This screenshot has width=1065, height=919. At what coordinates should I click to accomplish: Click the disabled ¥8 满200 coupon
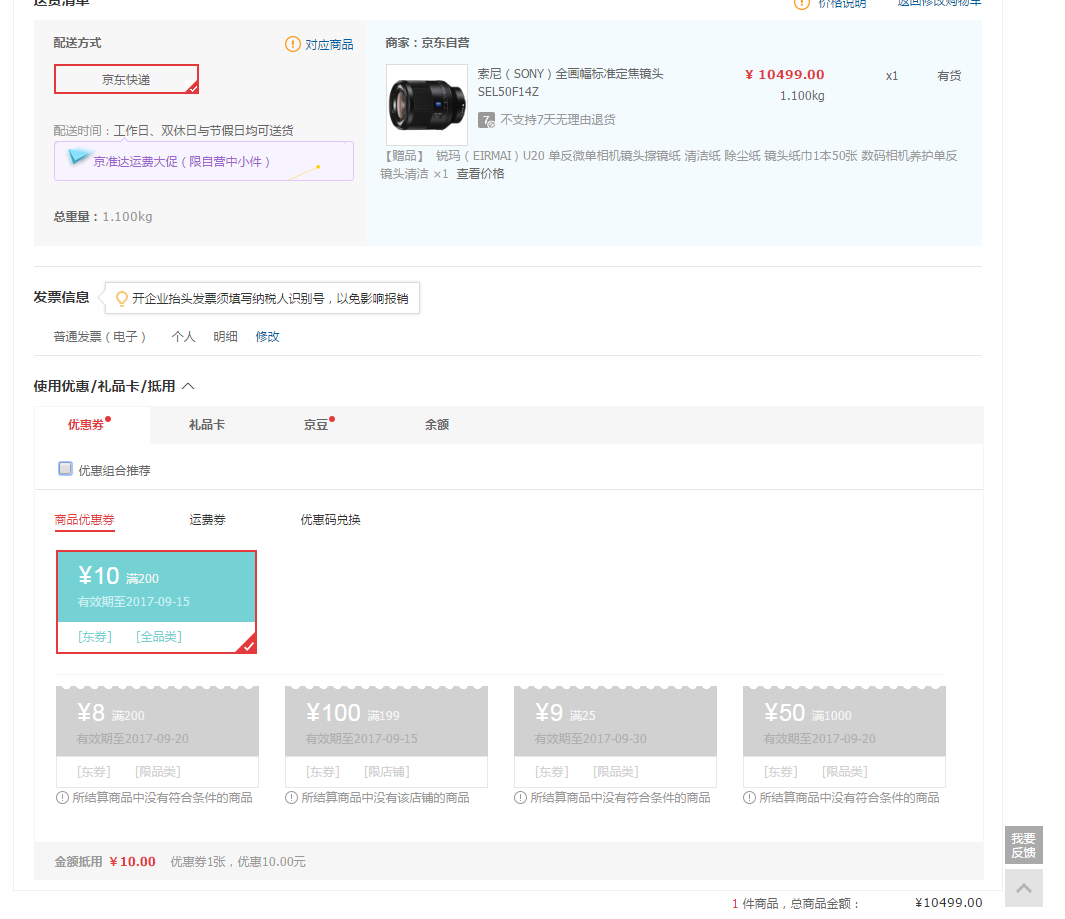(157, 736)
